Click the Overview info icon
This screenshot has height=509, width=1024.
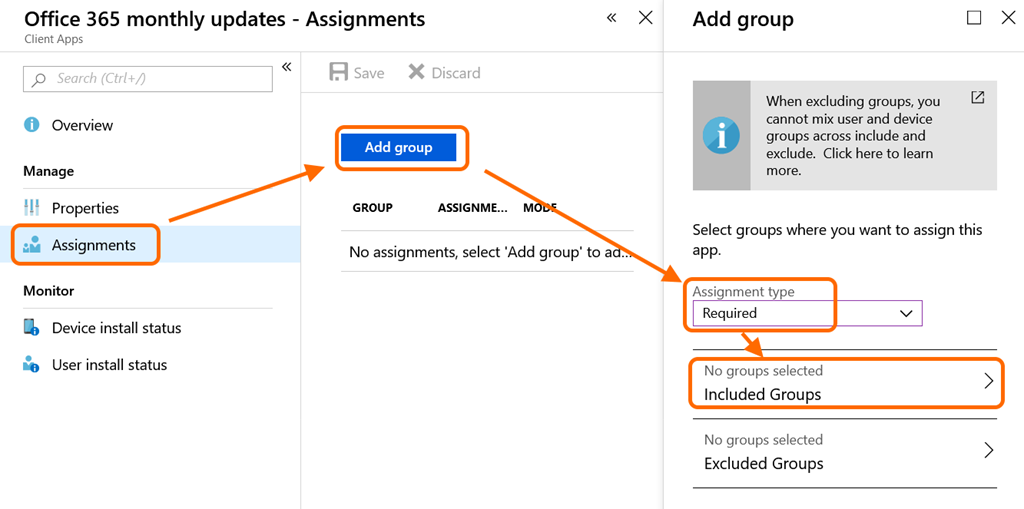[32, 125]
